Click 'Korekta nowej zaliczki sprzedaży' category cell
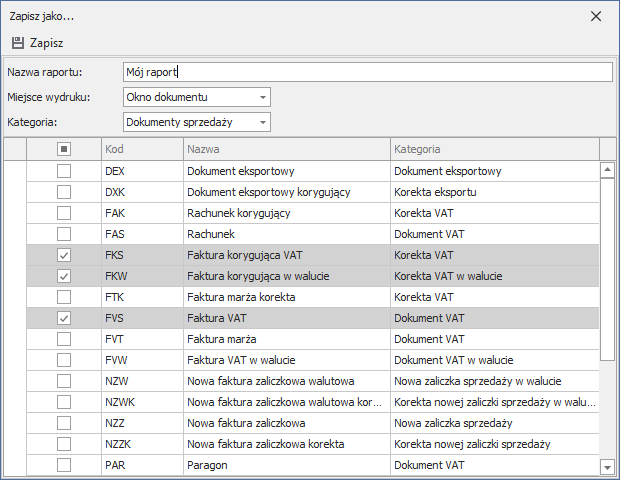The width and height of the screenshot is (620, 480). pyautogui.click(x=495, y=444)
